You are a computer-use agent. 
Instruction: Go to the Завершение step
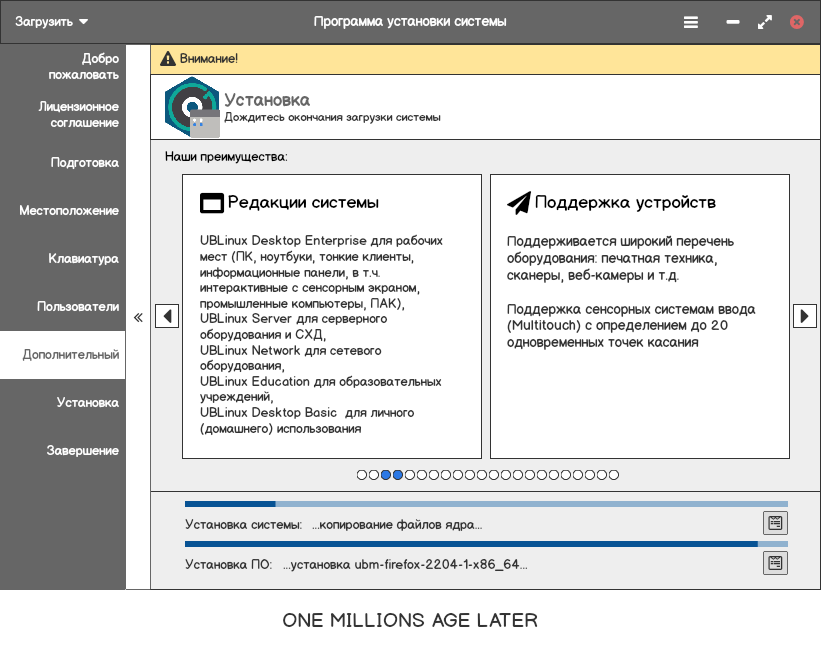click(x=82, y=451)
